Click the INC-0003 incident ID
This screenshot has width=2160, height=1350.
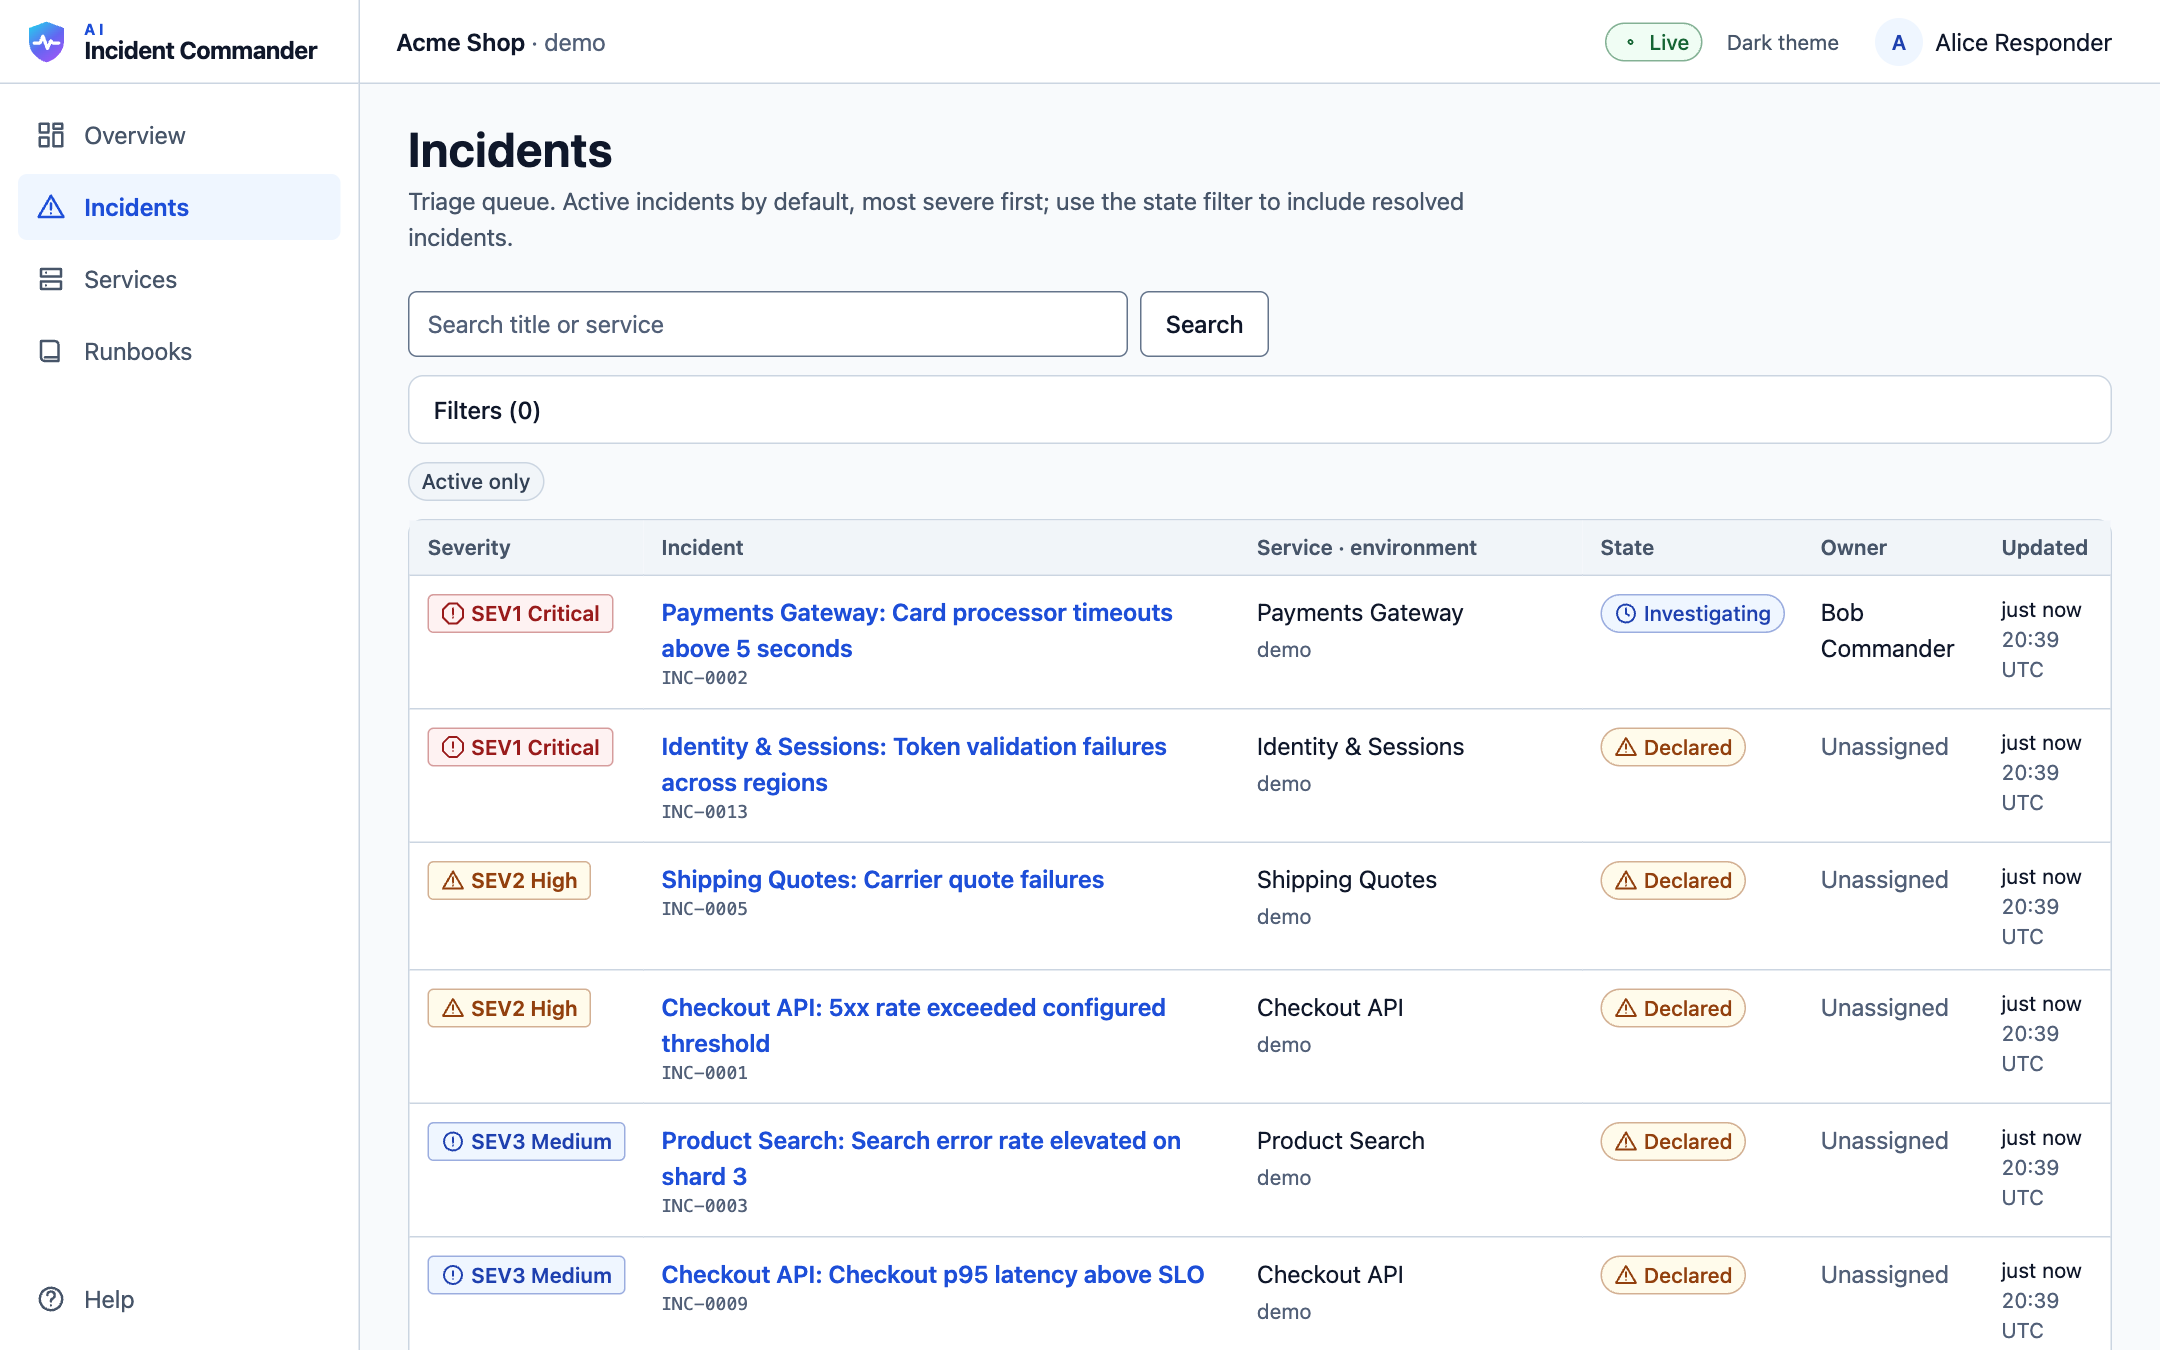(x=705, y=1205)
